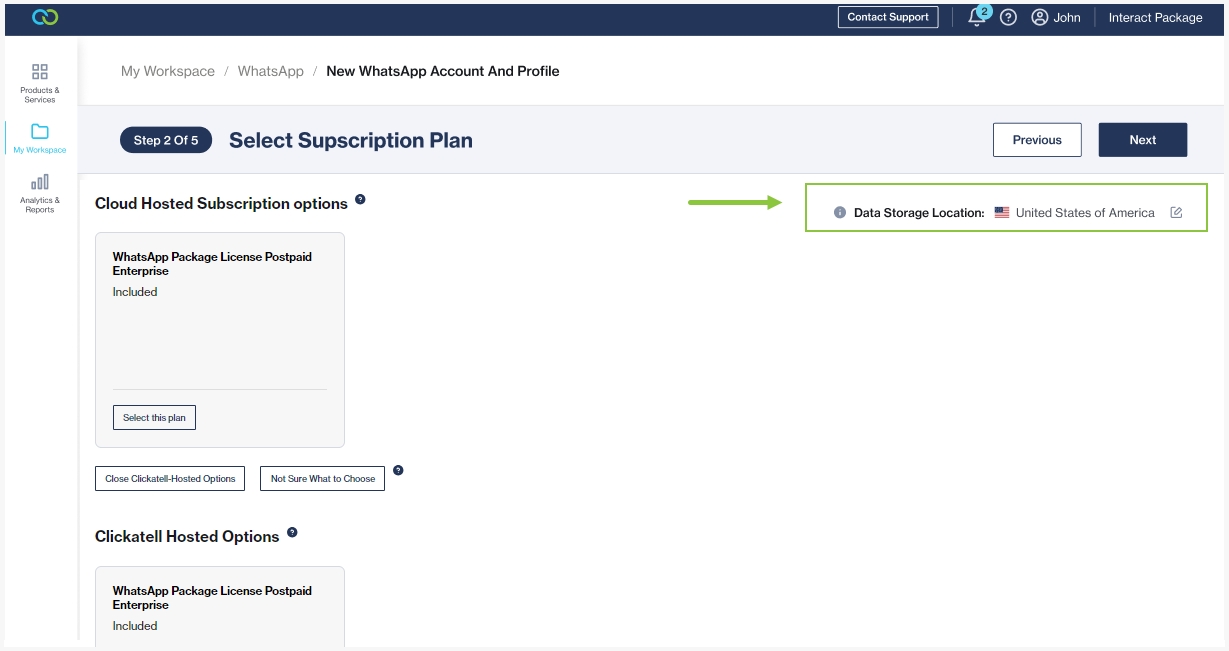
Task: Click the Contact Support button
Action: coord(888,17)
